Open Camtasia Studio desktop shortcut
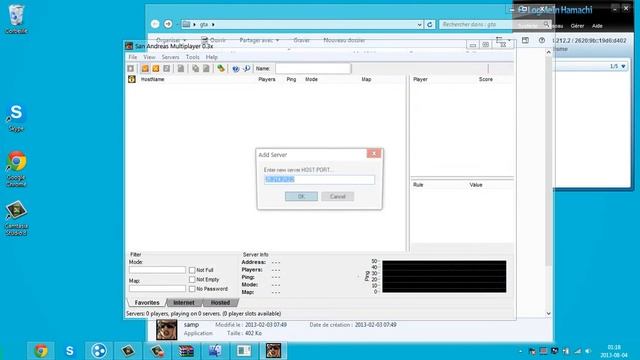 click(16, 218)
